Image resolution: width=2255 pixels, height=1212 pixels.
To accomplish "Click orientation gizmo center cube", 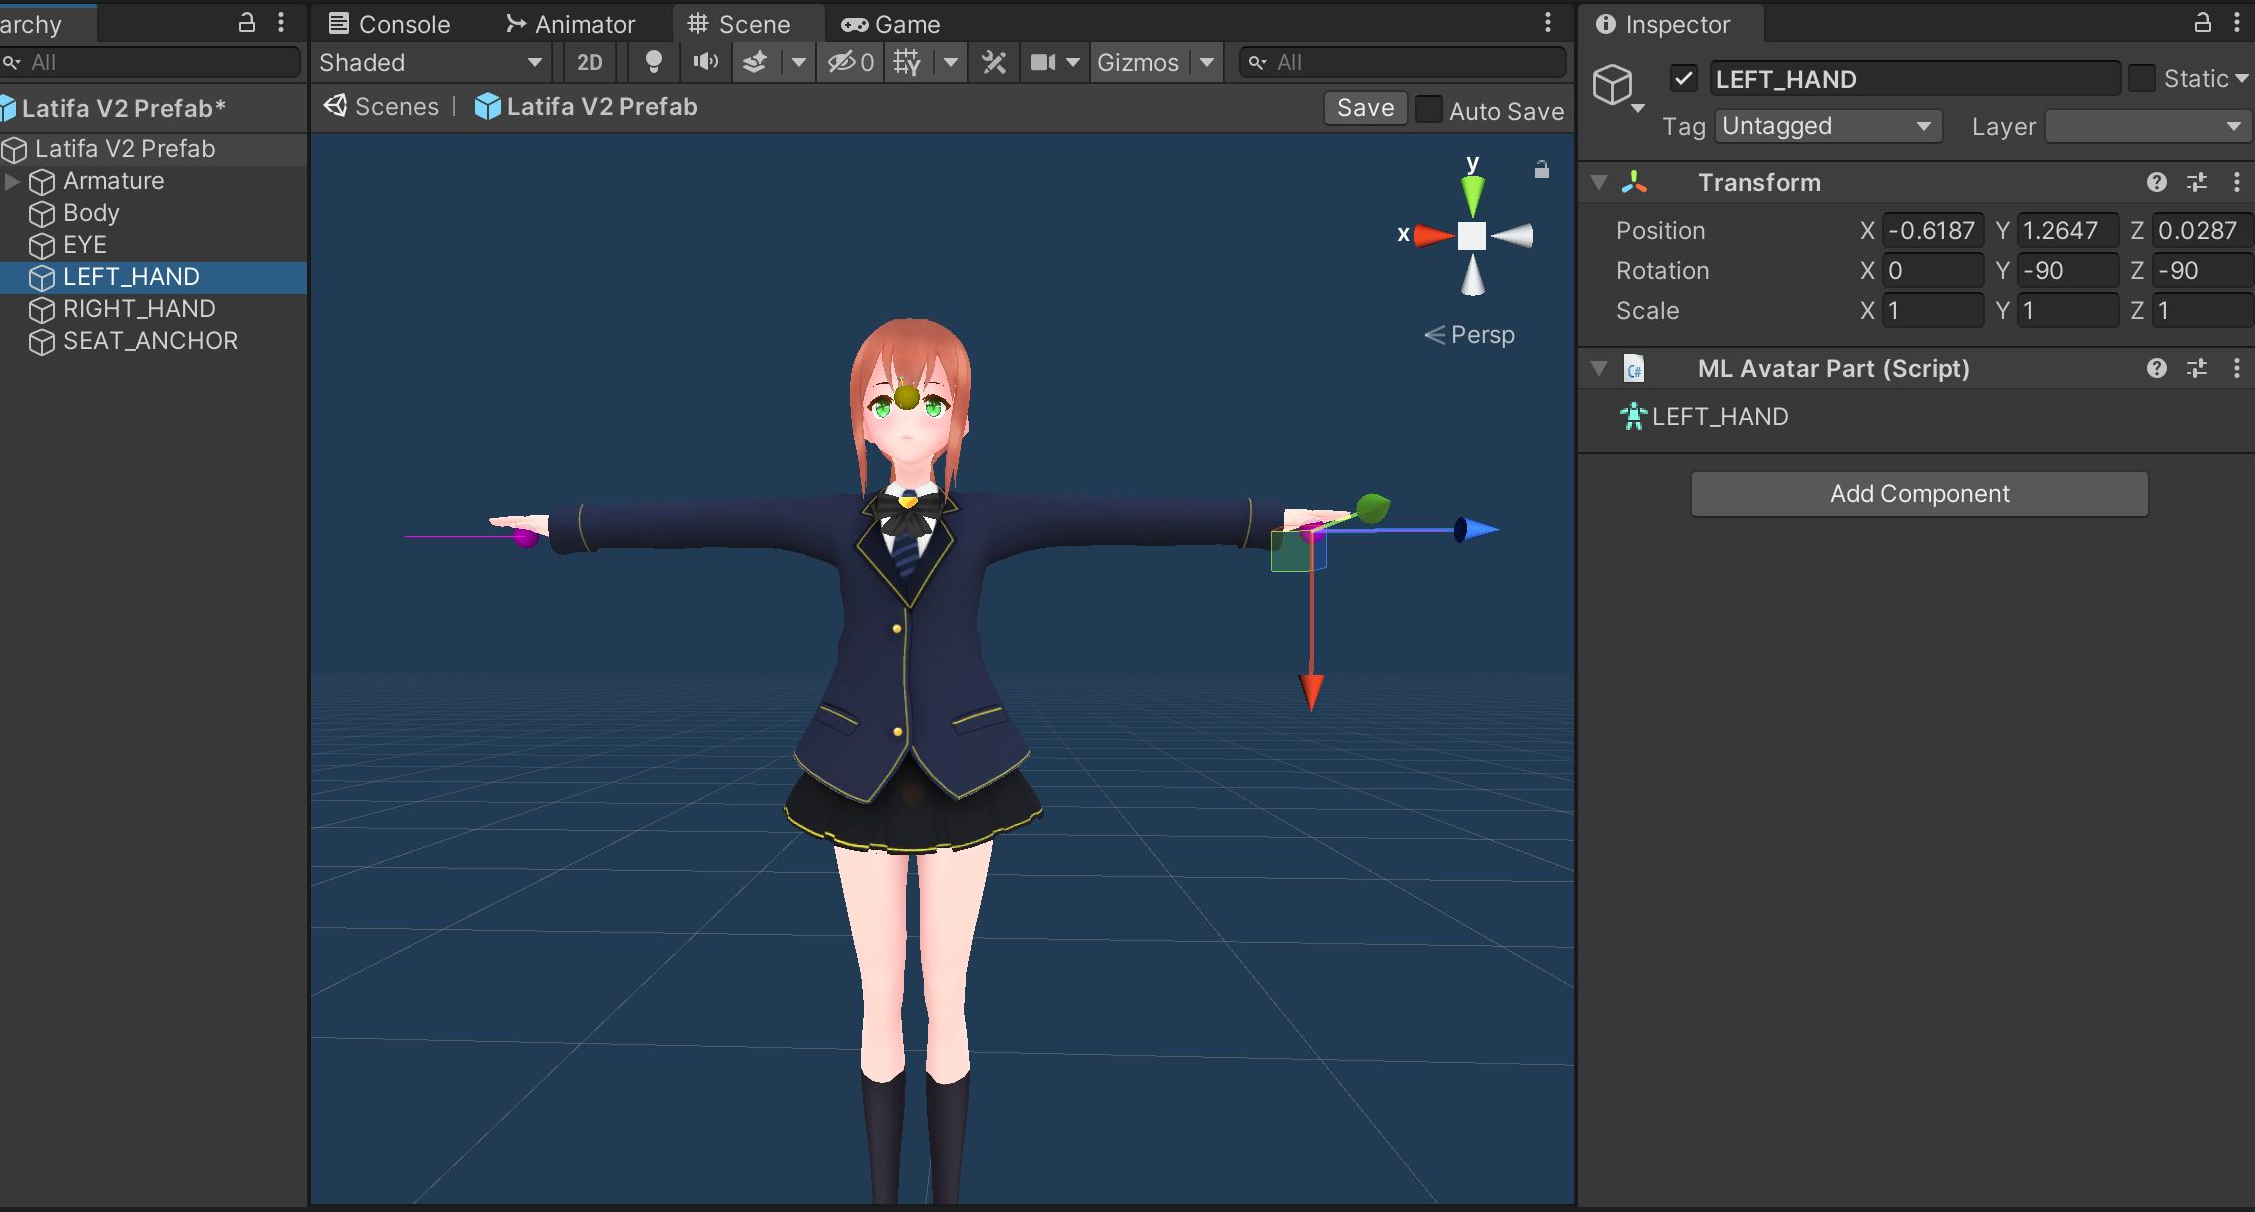I will (x=1472, y=236).
